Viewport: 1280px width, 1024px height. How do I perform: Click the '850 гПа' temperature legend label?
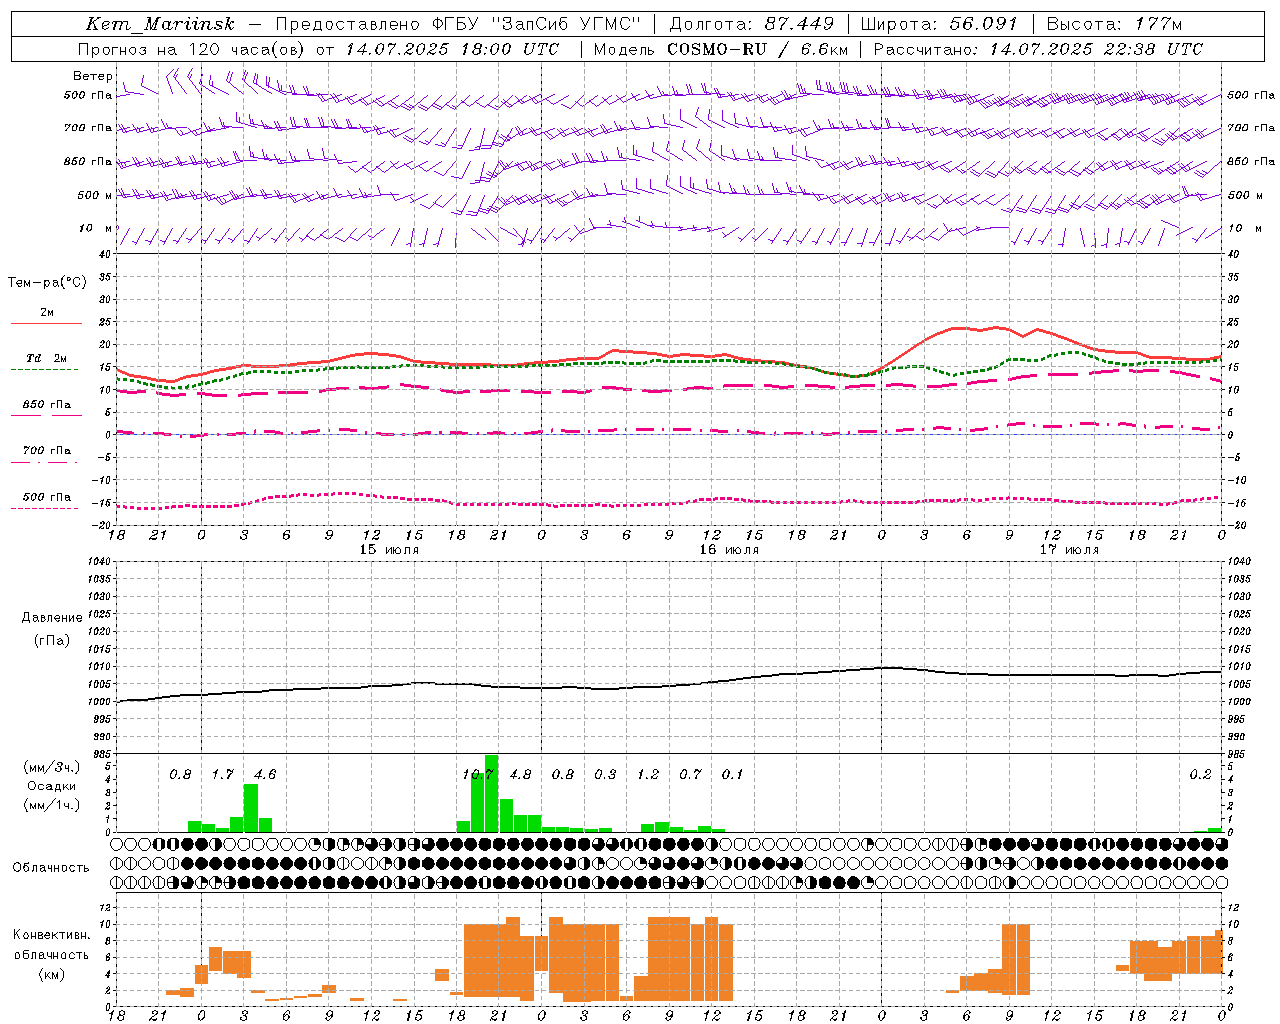click(x=47, y=405)
